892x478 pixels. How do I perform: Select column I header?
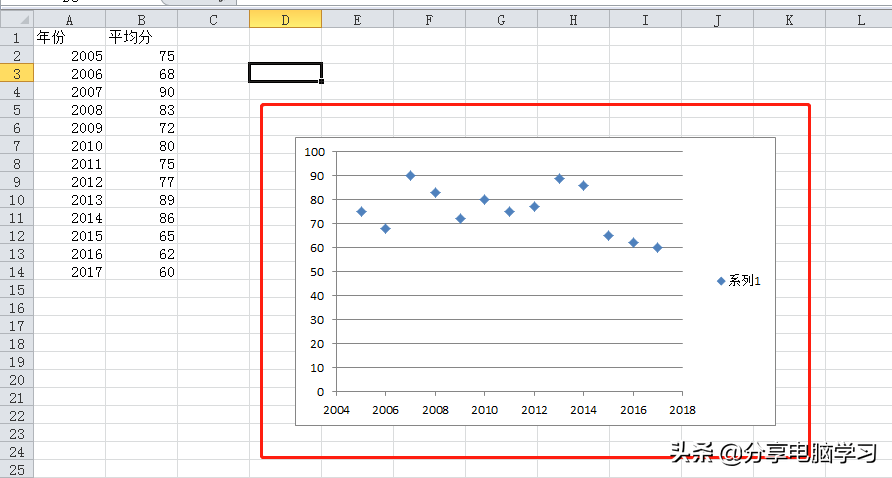[645, 20]
